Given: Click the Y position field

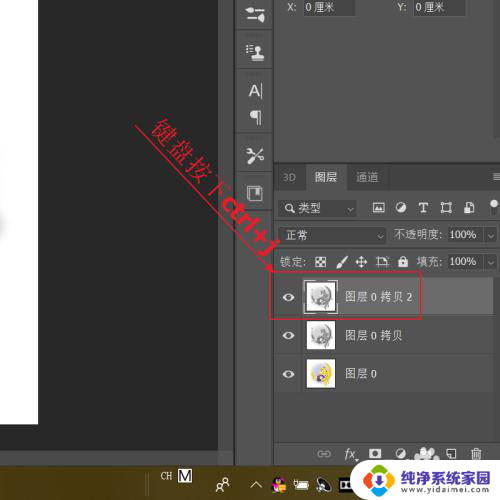Looking at the screenshot, I should coord(439,7).
